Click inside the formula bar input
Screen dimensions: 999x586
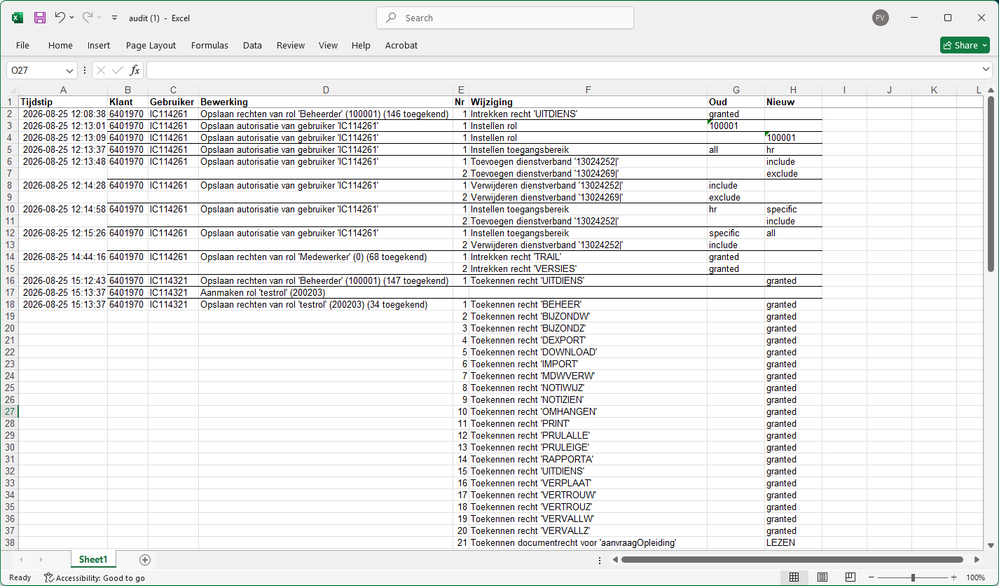coord(563,71)
